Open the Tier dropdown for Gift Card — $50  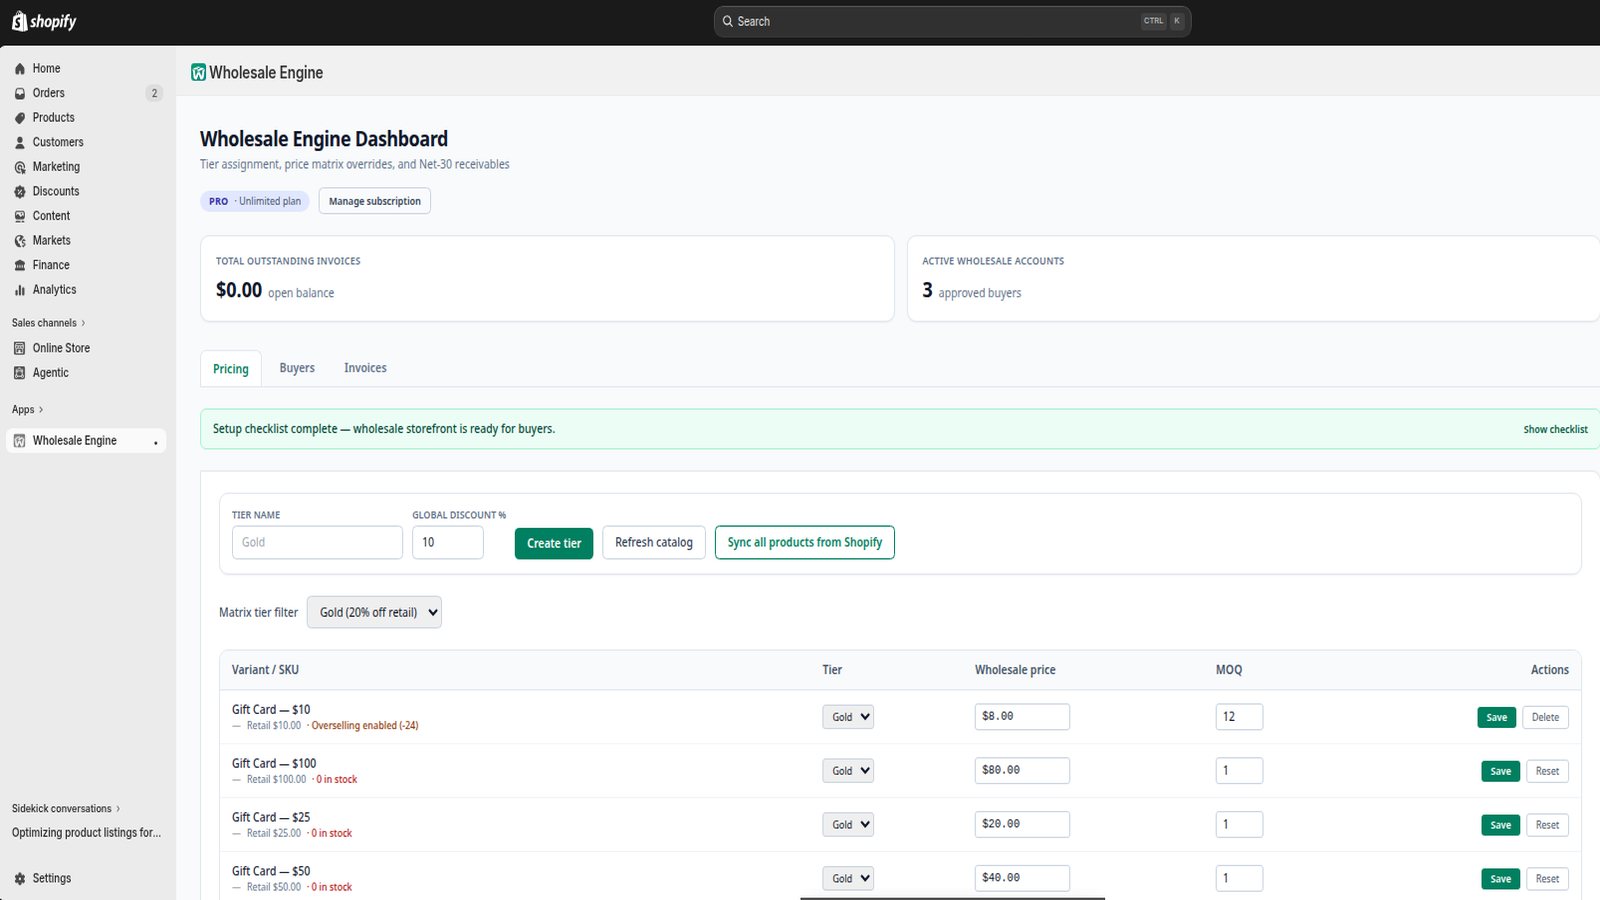click(848, 879)
